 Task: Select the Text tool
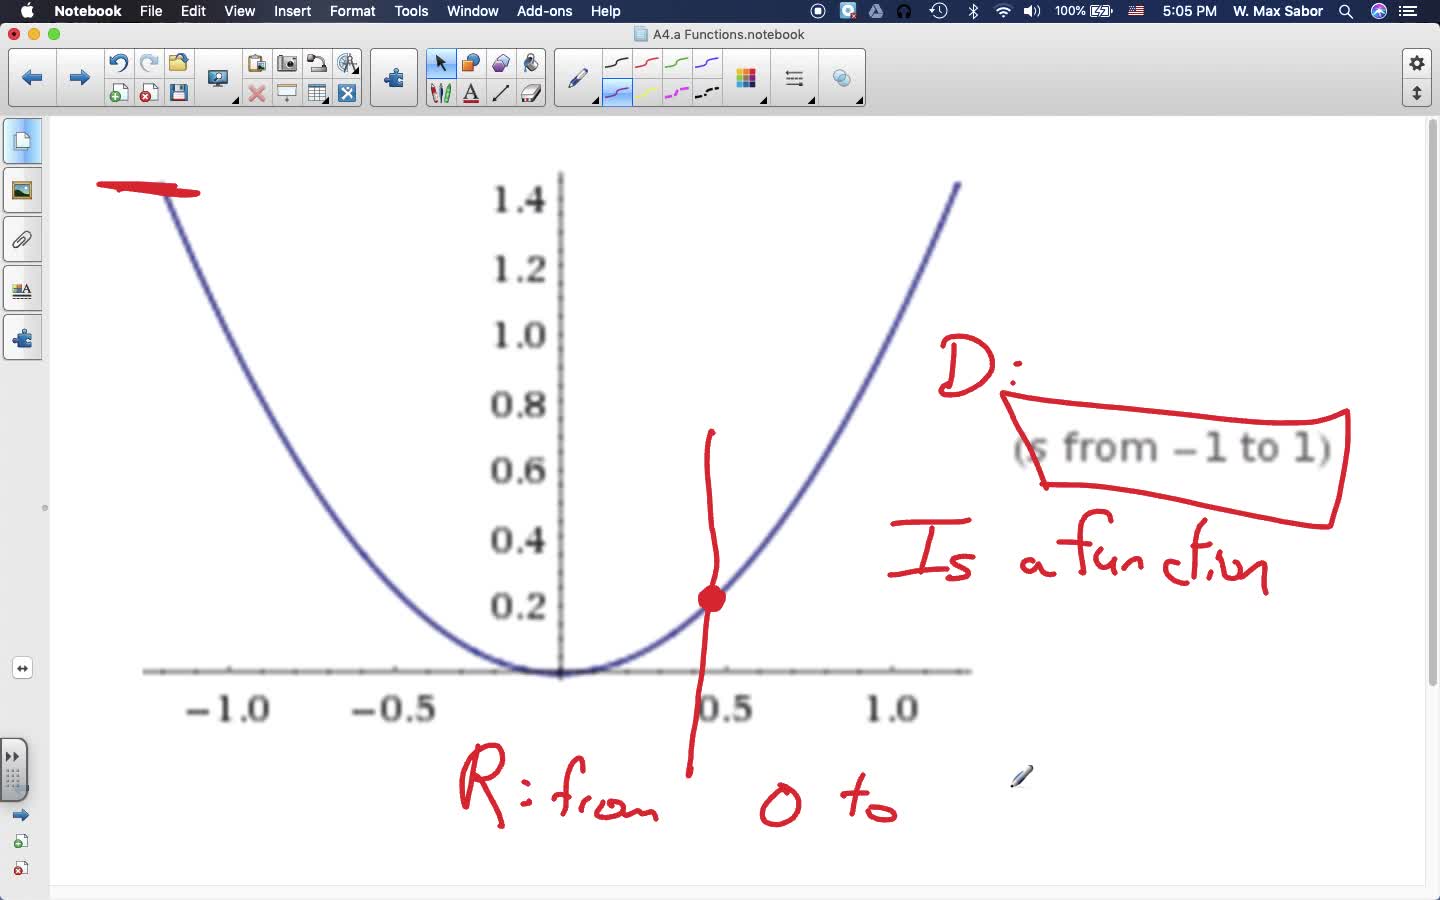(470, 93)
